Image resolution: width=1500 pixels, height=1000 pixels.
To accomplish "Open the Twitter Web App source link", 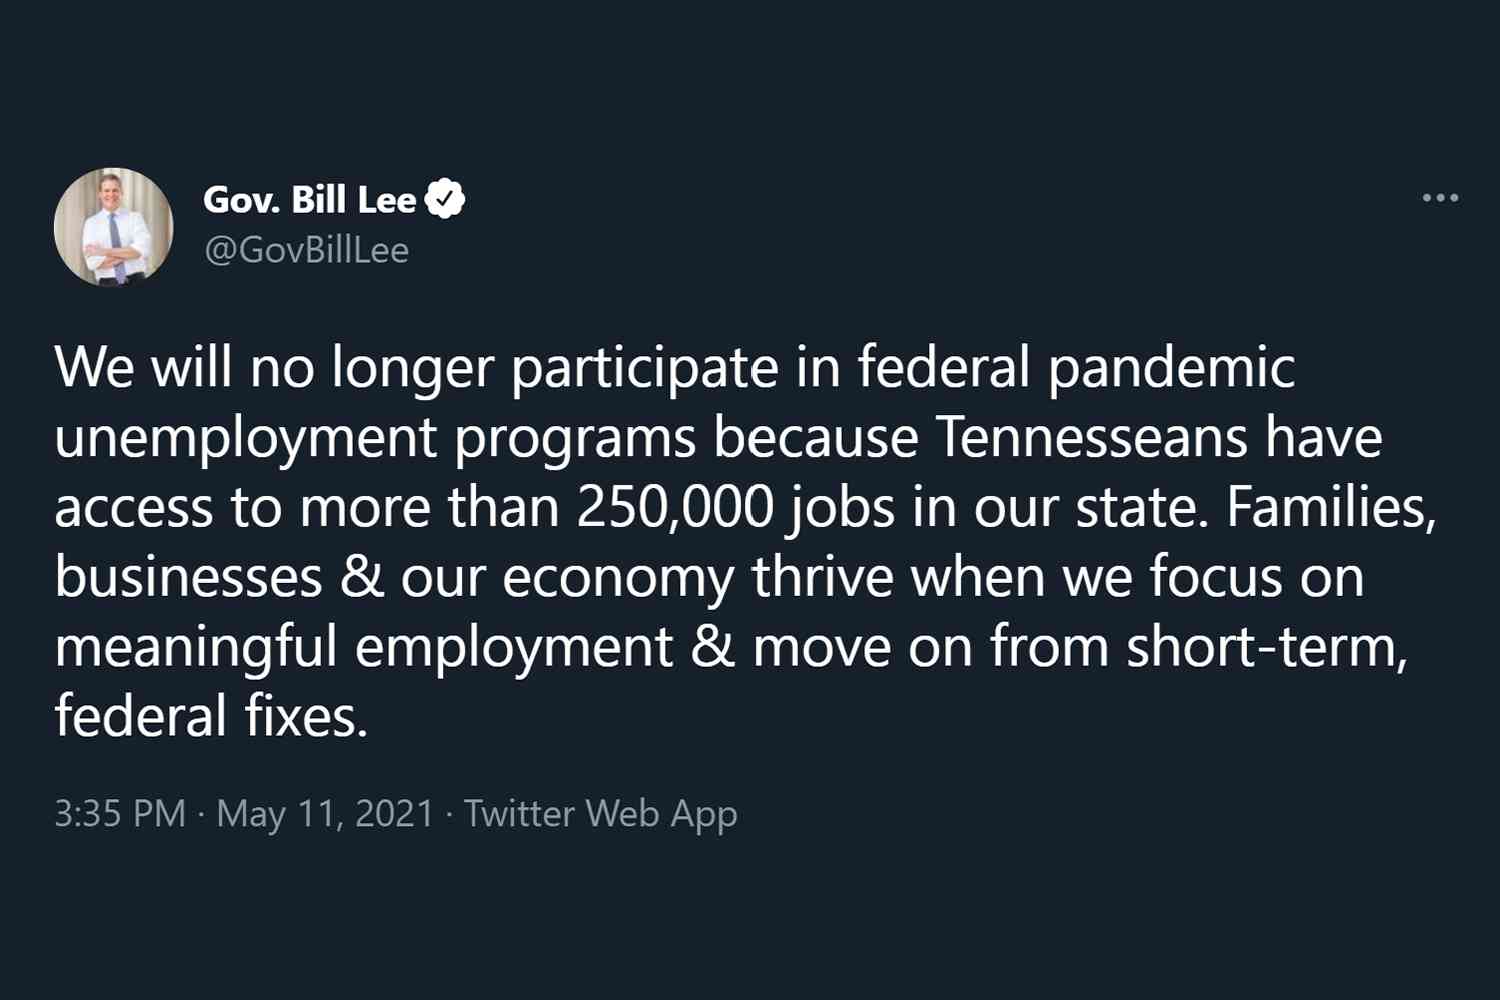I will click(x=601, y=815).
